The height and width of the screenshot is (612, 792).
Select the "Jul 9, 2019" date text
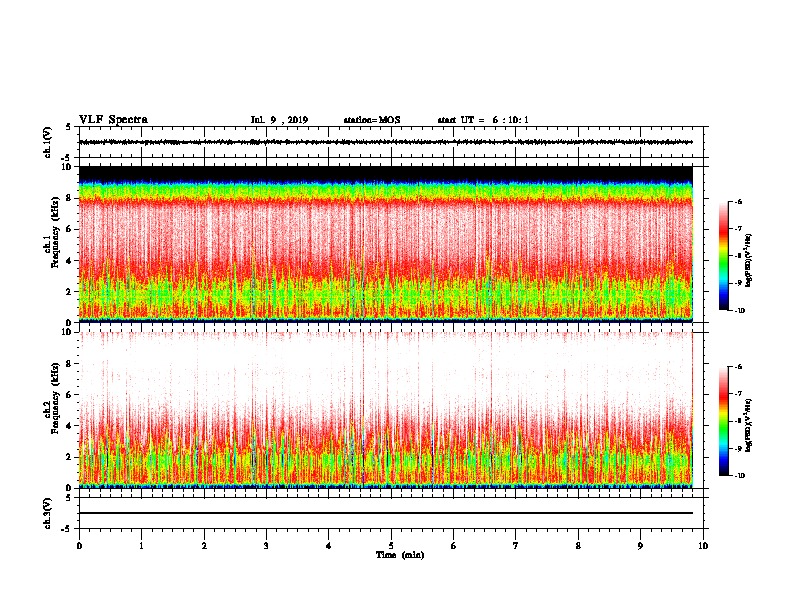point(279,120)
